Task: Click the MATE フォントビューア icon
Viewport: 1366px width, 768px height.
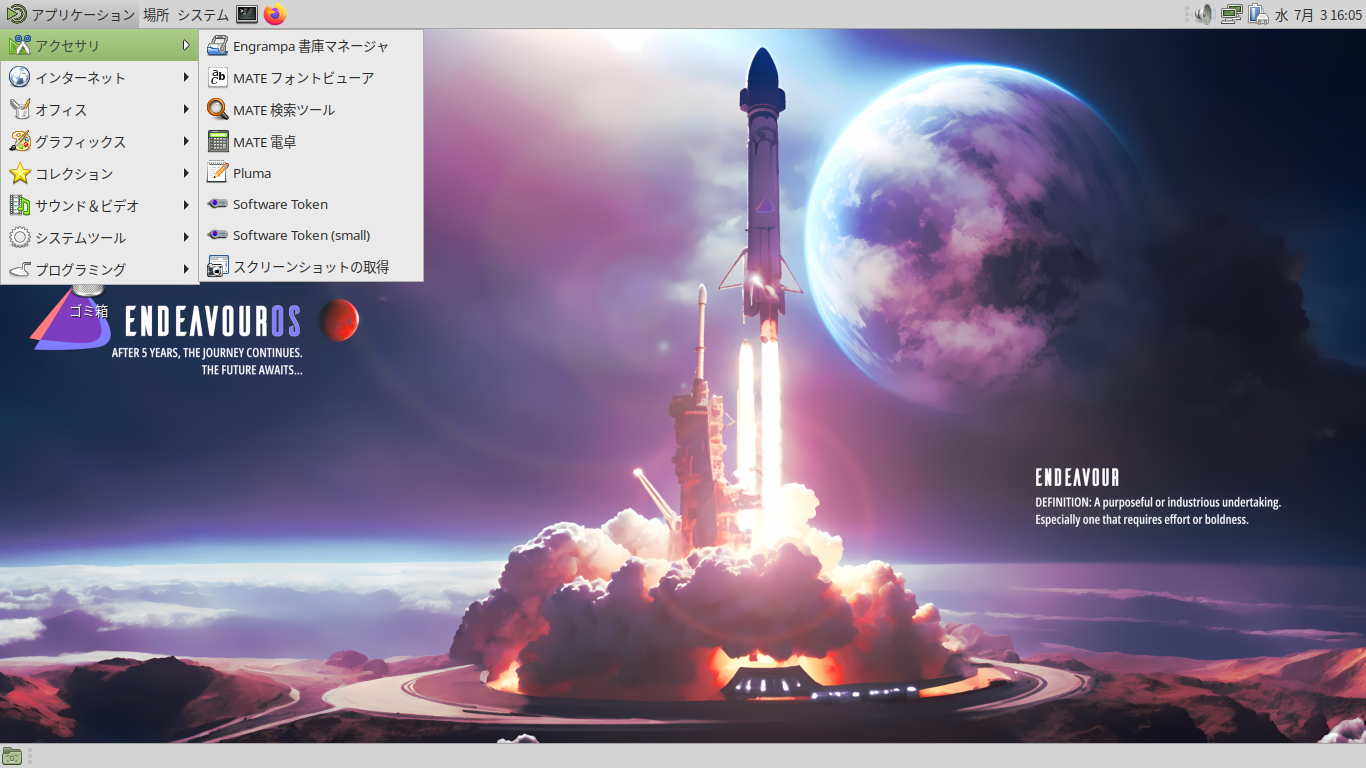Action: pyautogui.click(x=217, y=77)
